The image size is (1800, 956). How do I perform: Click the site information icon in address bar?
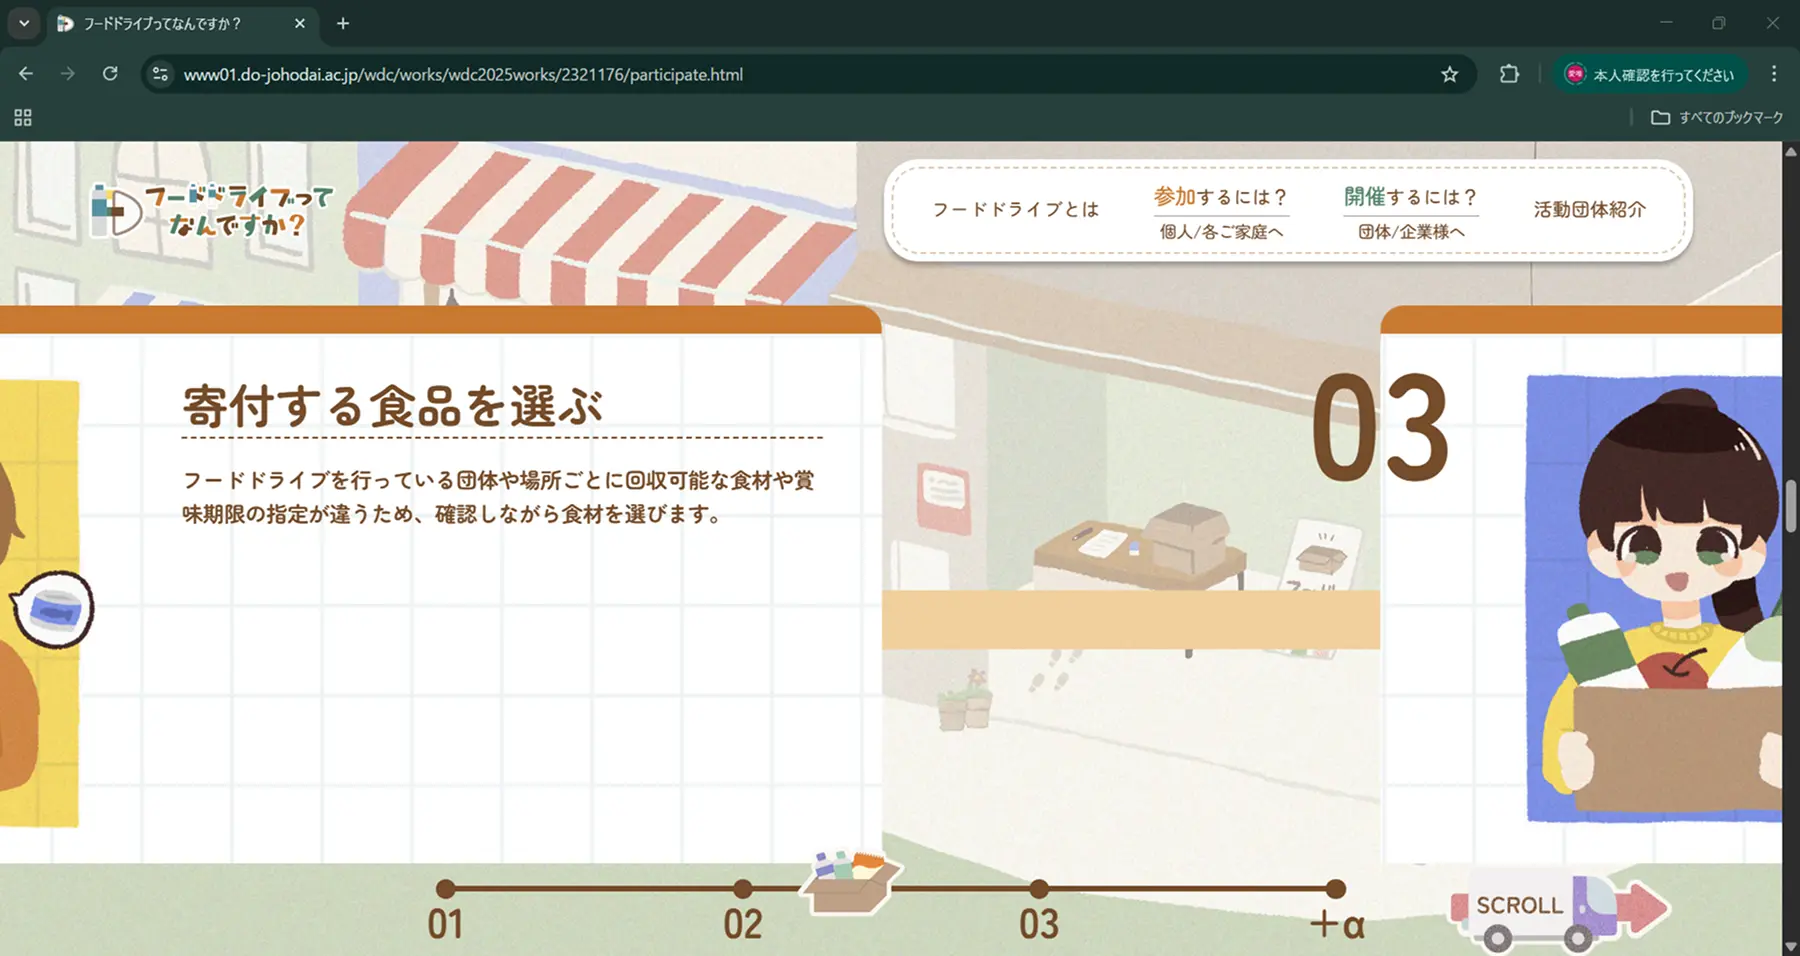(160, 74)
